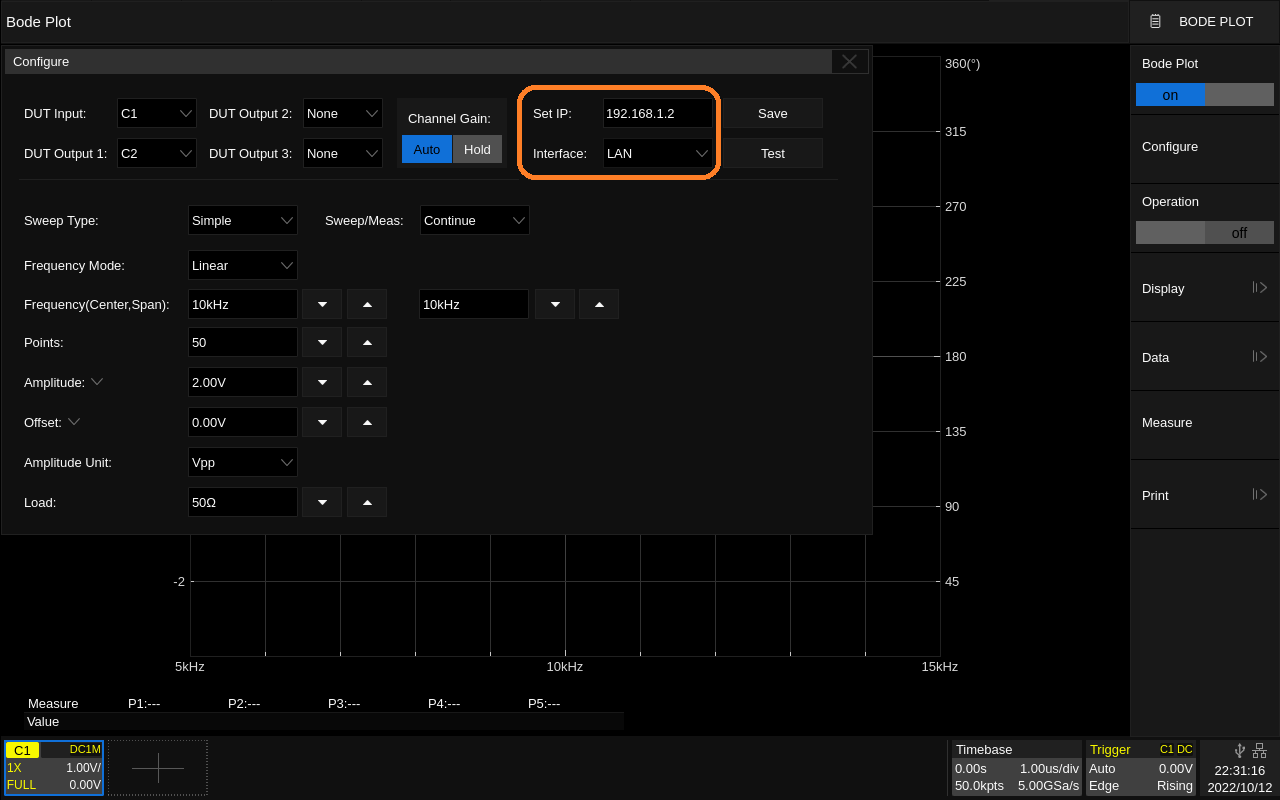Decrease the frequency span with down arrow

(555, 304)
